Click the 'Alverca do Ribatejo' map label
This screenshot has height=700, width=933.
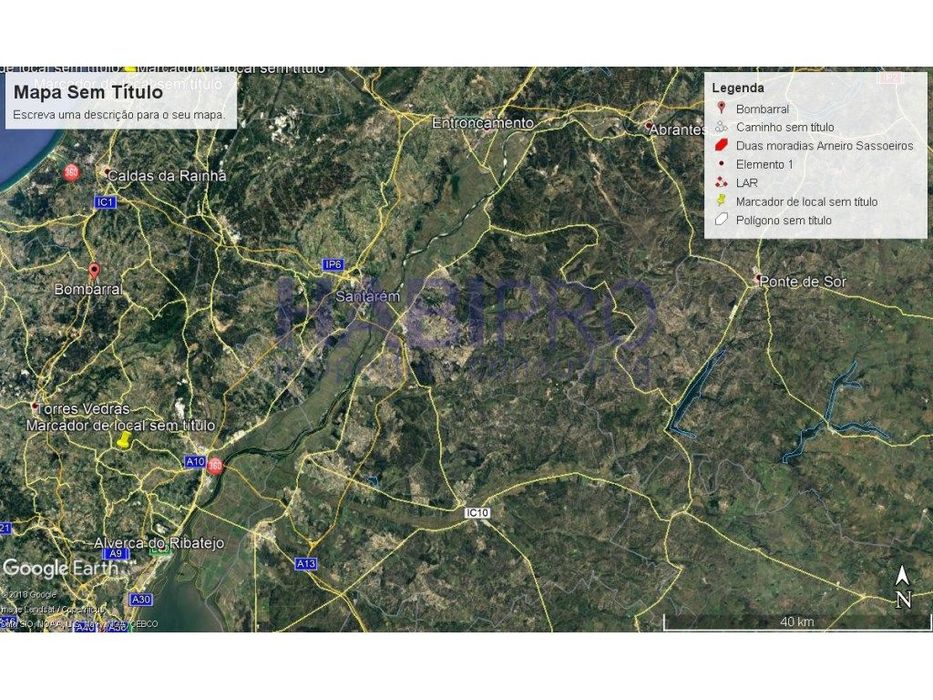159,543
